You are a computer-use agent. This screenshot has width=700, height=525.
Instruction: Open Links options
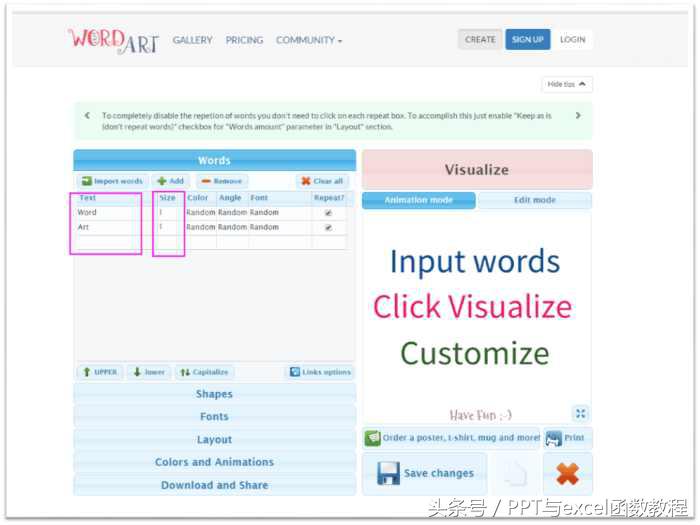[320, 372]
